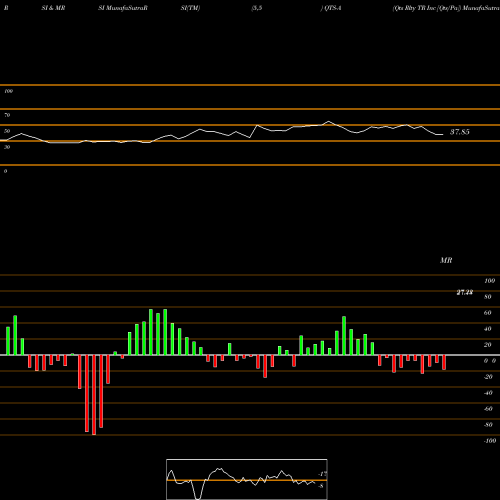Viewport: 500px width, 500px height.
Task: Open the mini overview chart thumbnail
Action: coord(247,479)
